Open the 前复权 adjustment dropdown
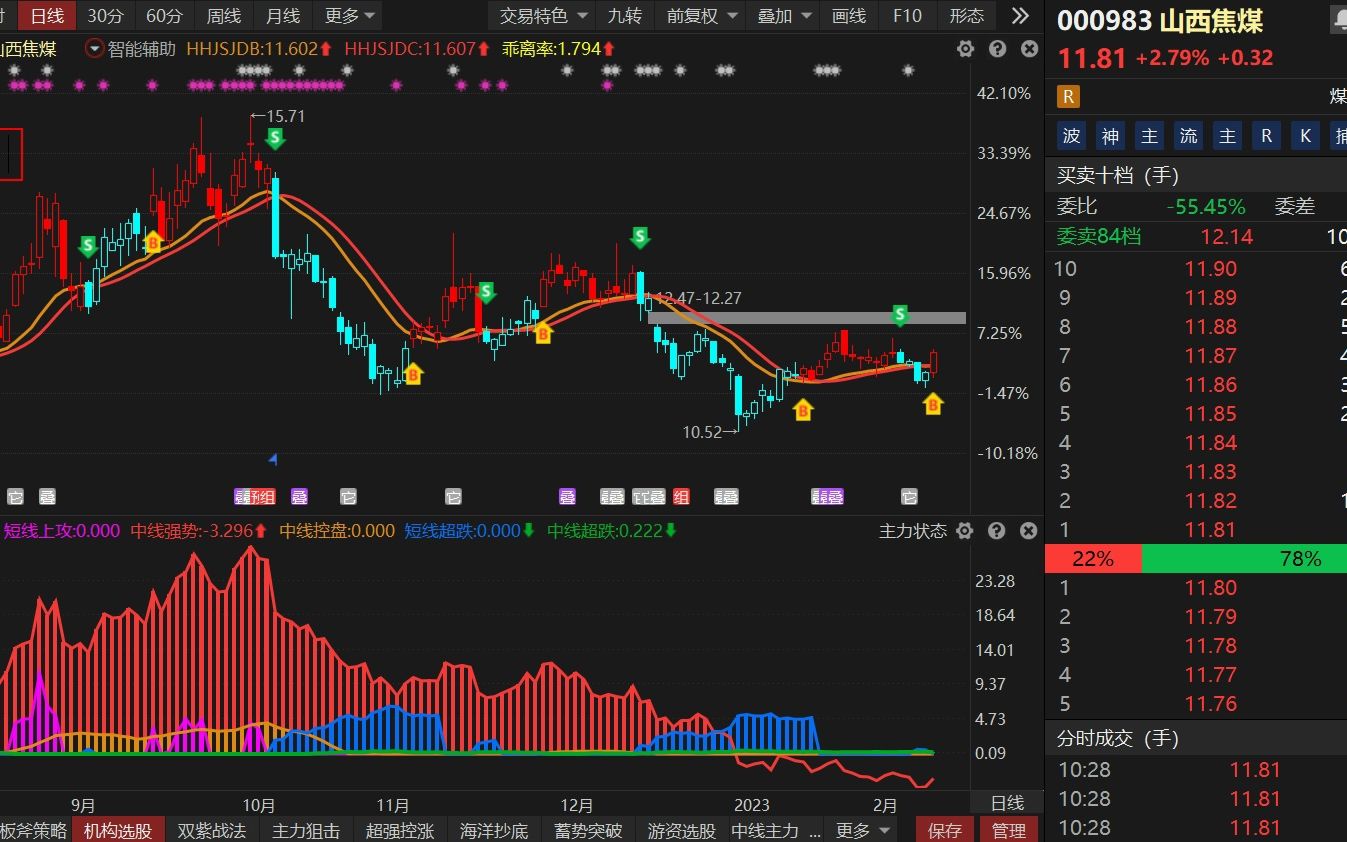This screenshot has width=1347, height=842. [x=702, y=15]
